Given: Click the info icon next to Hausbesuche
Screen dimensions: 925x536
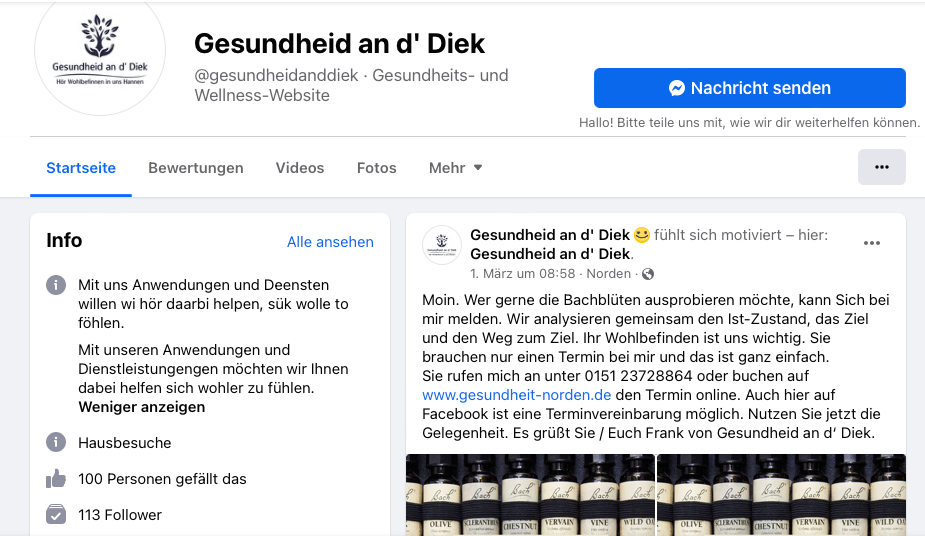Looking at the screenshot, I should point(56,442).
